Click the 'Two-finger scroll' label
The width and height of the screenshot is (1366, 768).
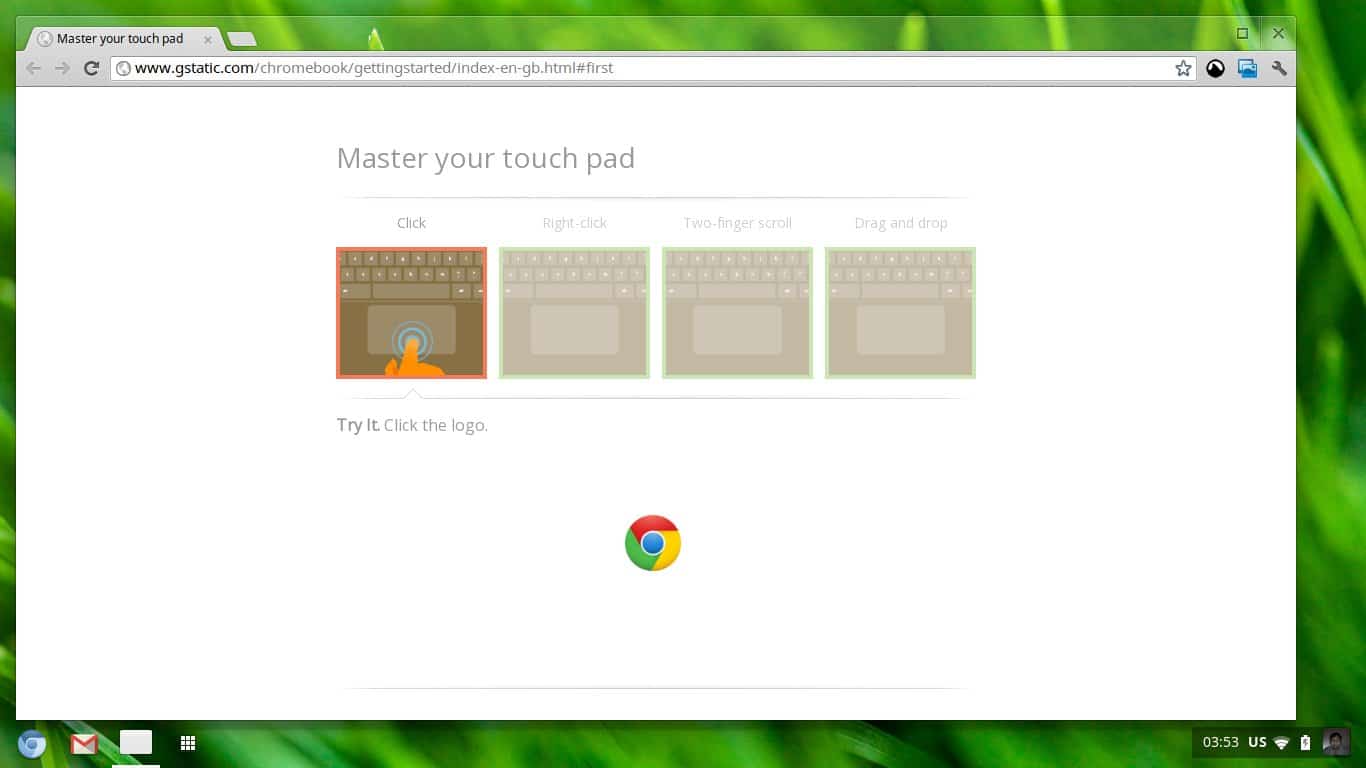click(x=738, y=223)
